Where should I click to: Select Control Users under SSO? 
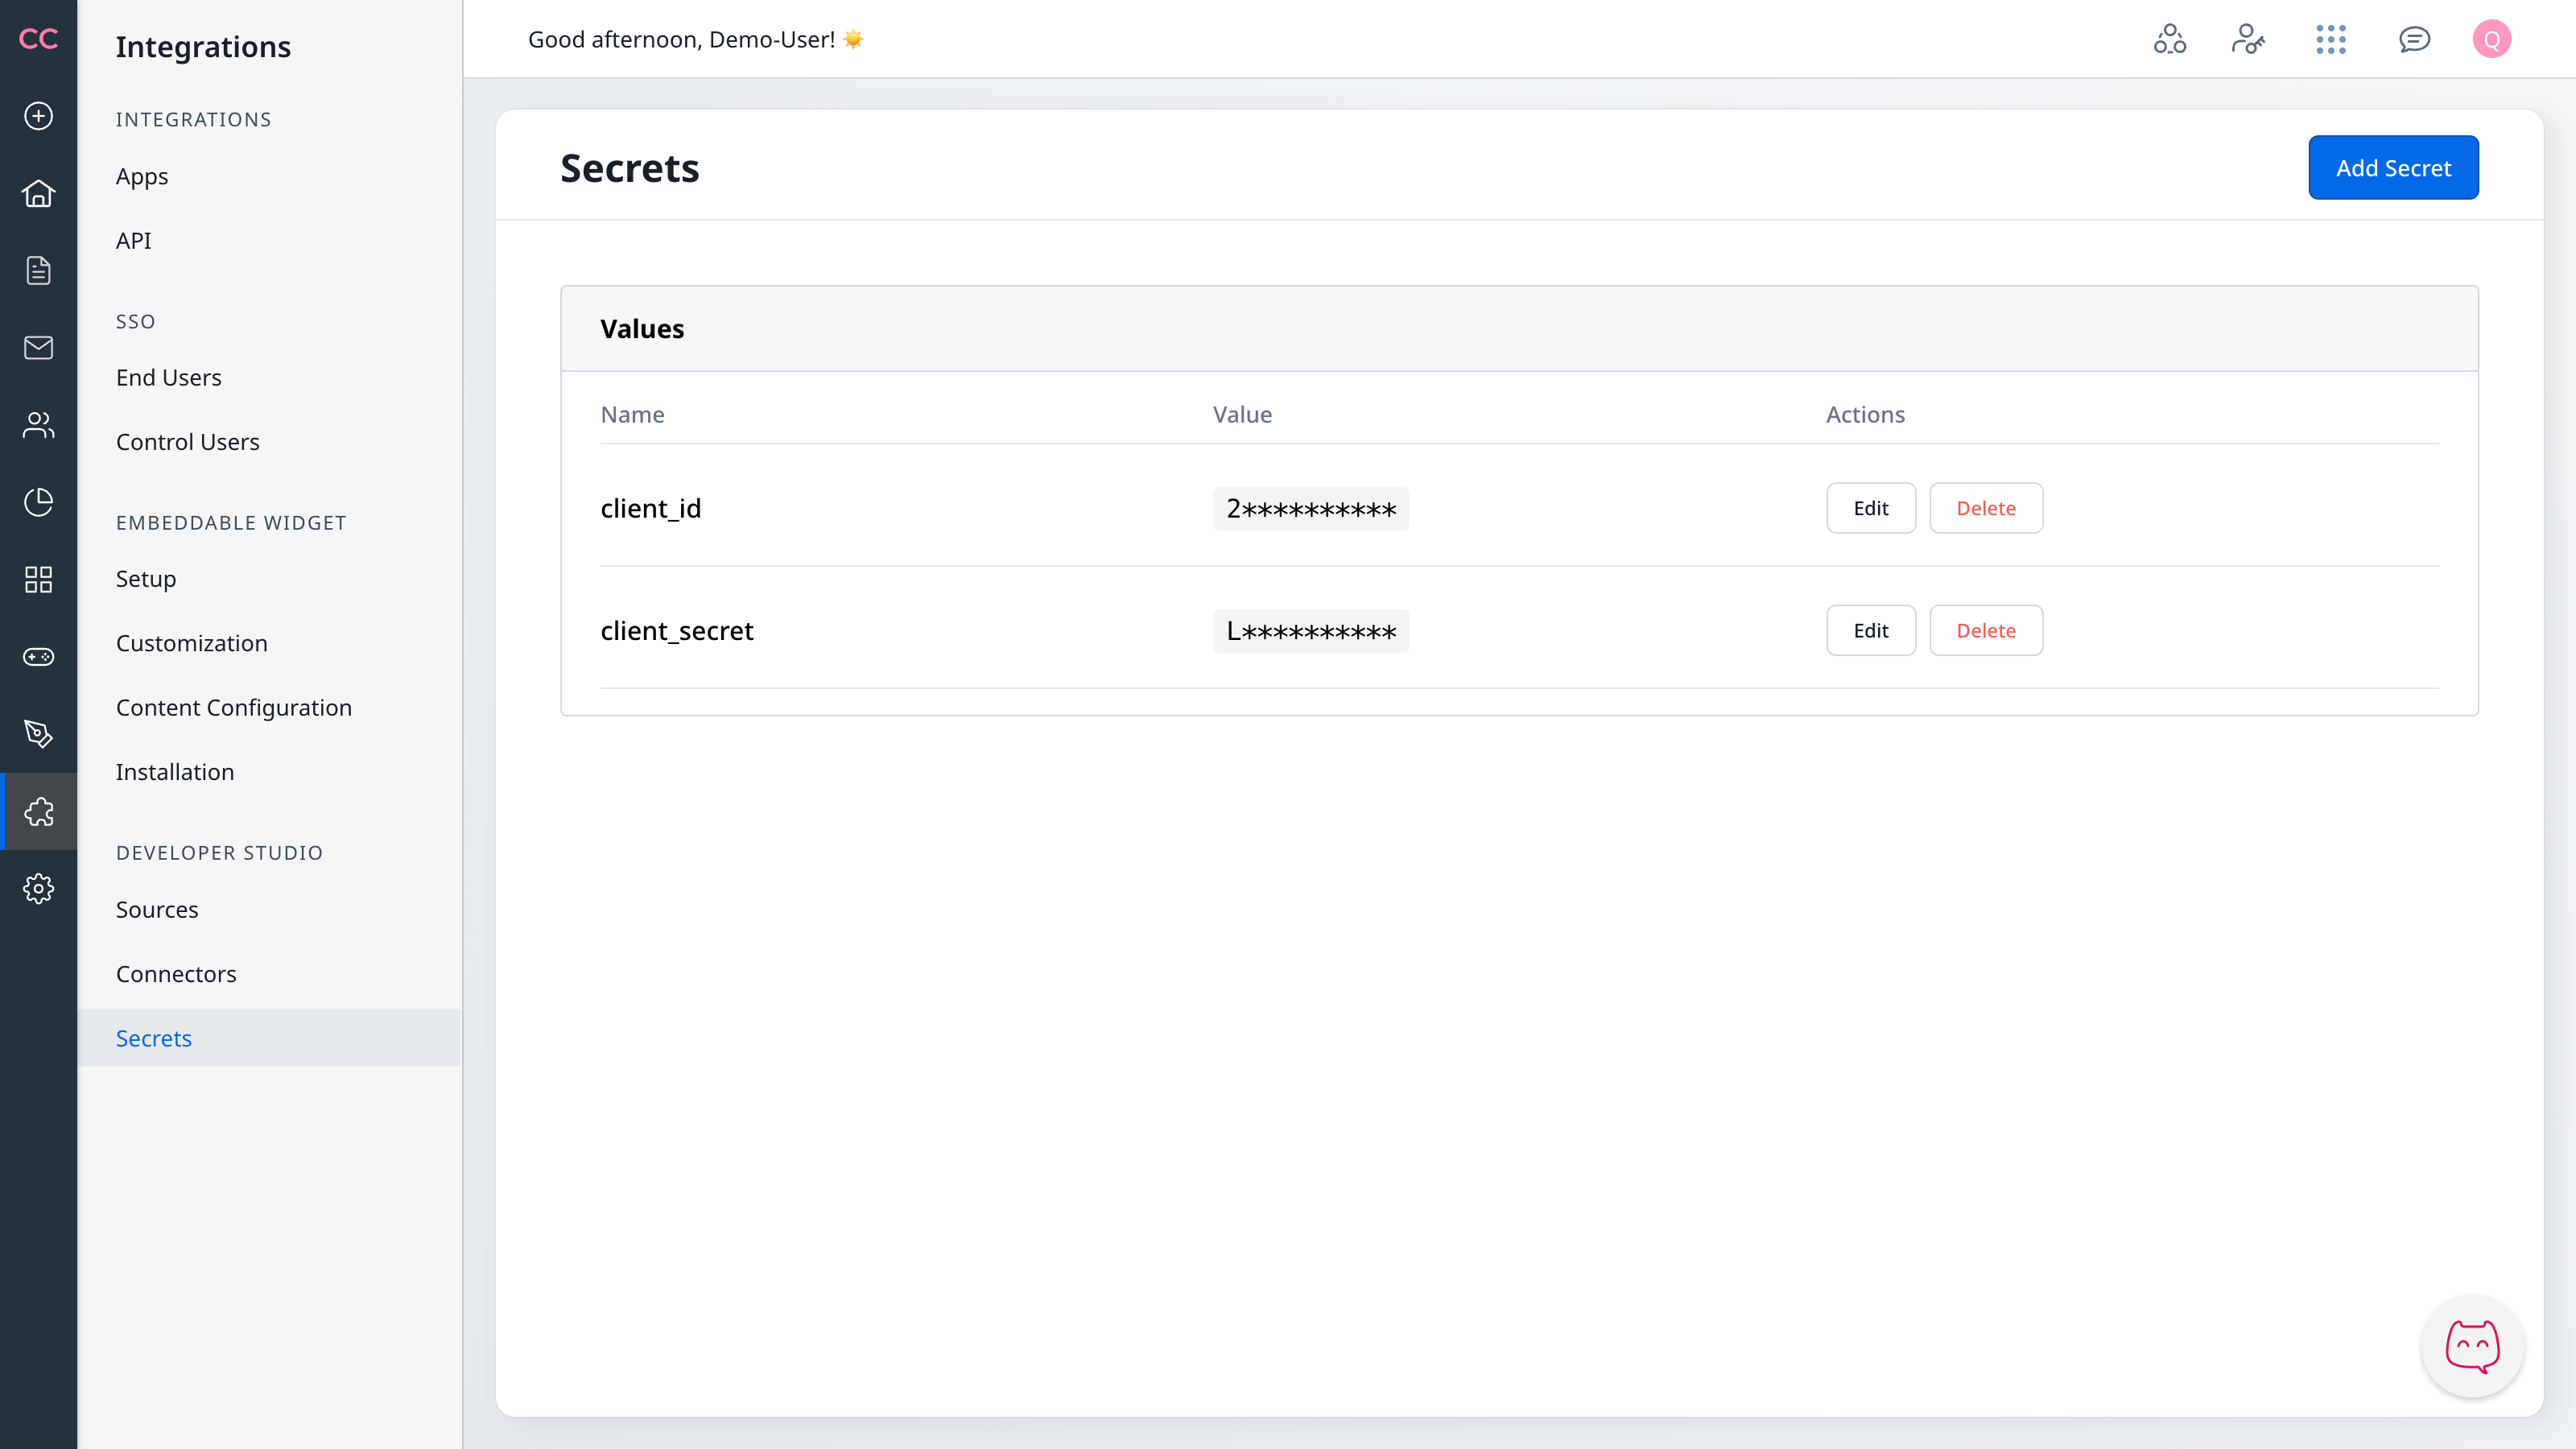187,441
